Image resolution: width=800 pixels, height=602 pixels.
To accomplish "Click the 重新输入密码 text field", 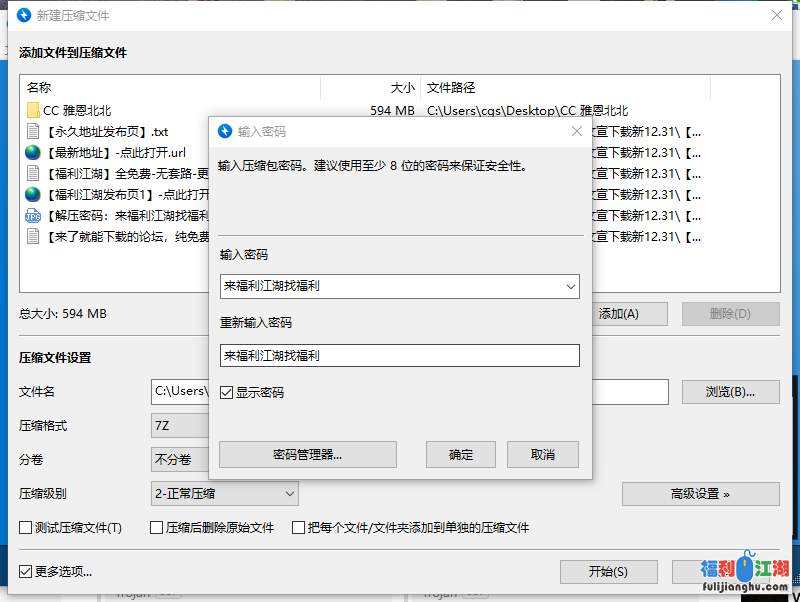I will click(x=399, y=355).
